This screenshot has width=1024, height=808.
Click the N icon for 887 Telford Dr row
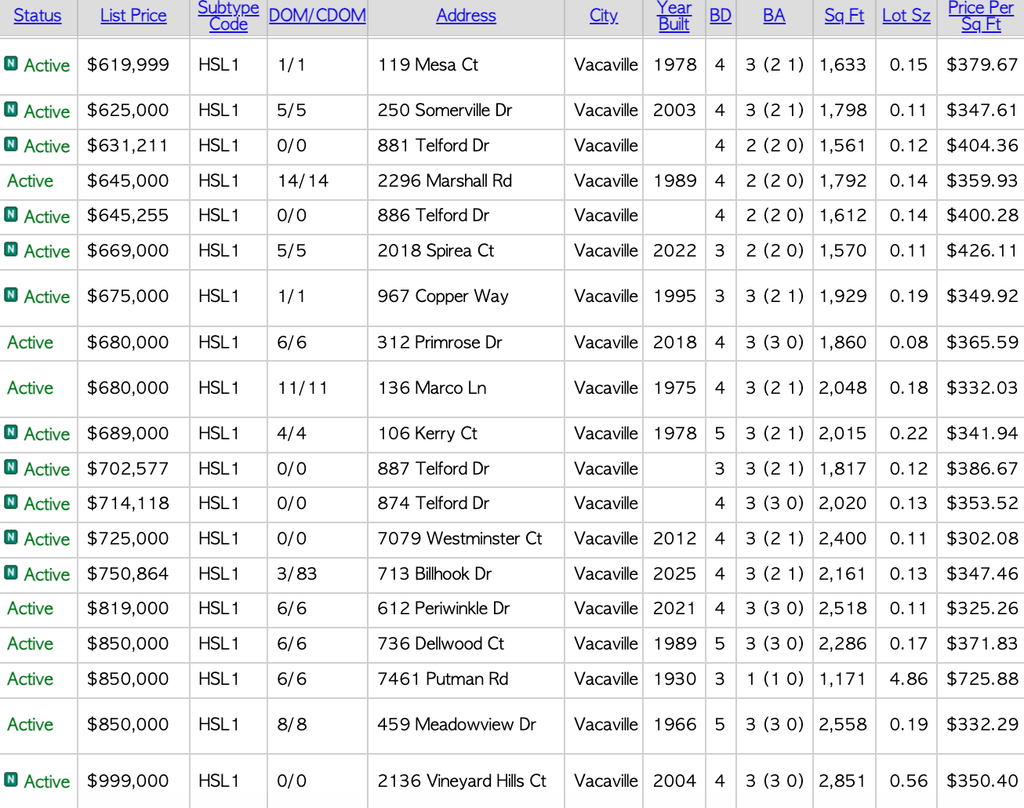tap(11, 469)
